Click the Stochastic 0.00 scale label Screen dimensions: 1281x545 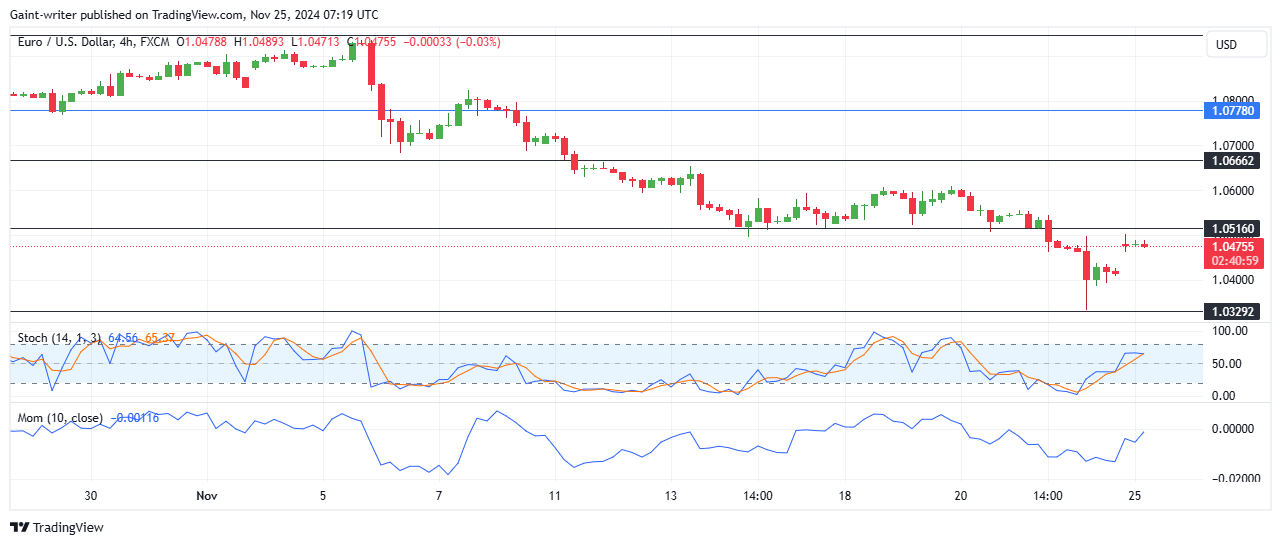click(x=1223, y=396)
